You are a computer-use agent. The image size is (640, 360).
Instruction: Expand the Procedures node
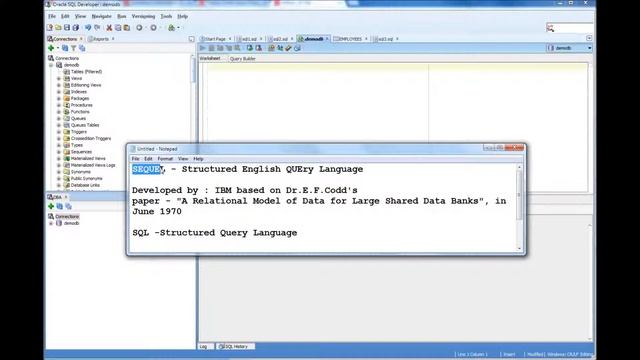59,105
